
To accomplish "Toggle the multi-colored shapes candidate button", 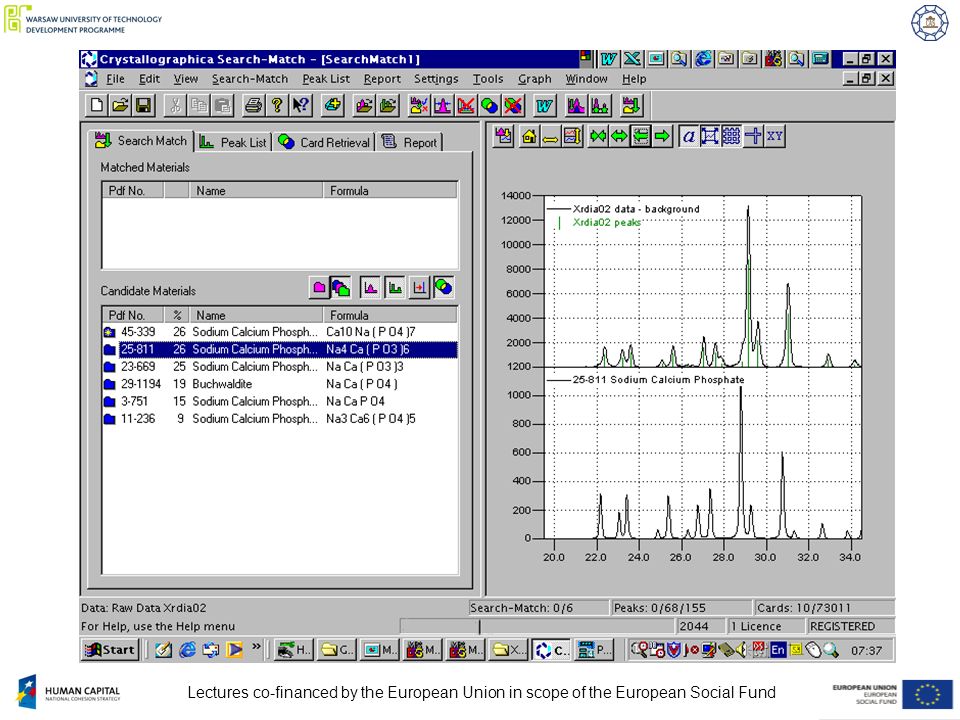I will click(340, 287).
